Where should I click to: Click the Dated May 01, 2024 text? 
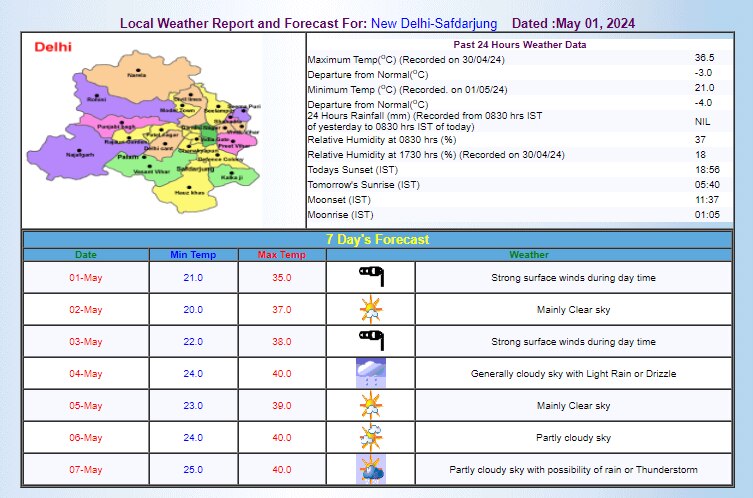click(573, 23)
